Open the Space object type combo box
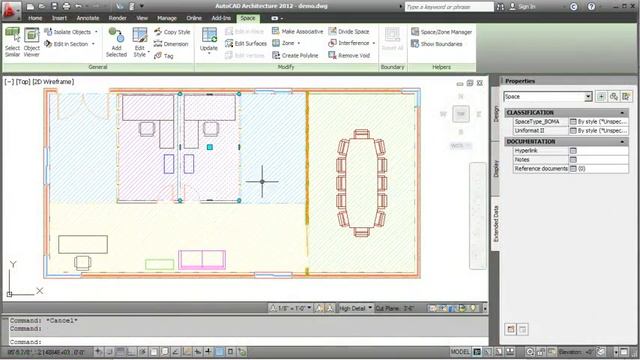Screen dimensions: 640x360 click(x=548, y=97)
